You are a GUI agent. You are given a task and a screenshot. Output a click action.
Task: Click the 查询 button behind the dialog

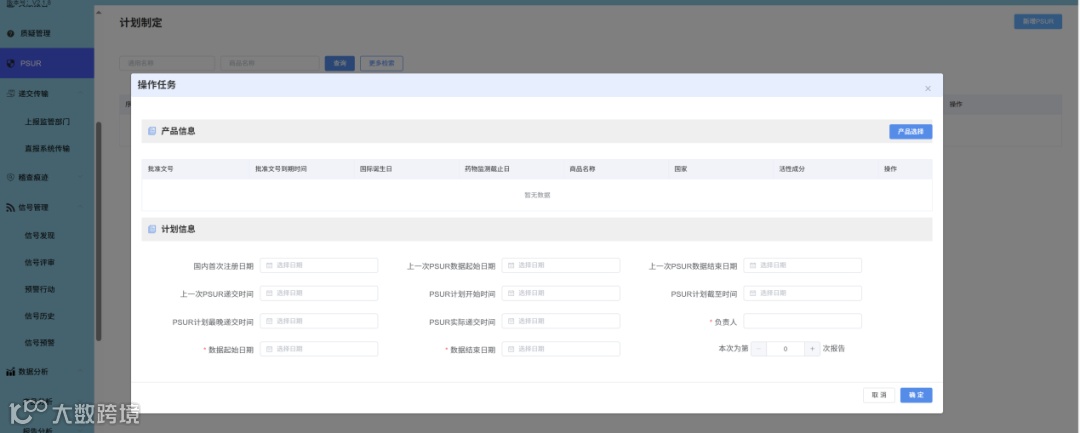pyautogui.click(x=340, y=63)
